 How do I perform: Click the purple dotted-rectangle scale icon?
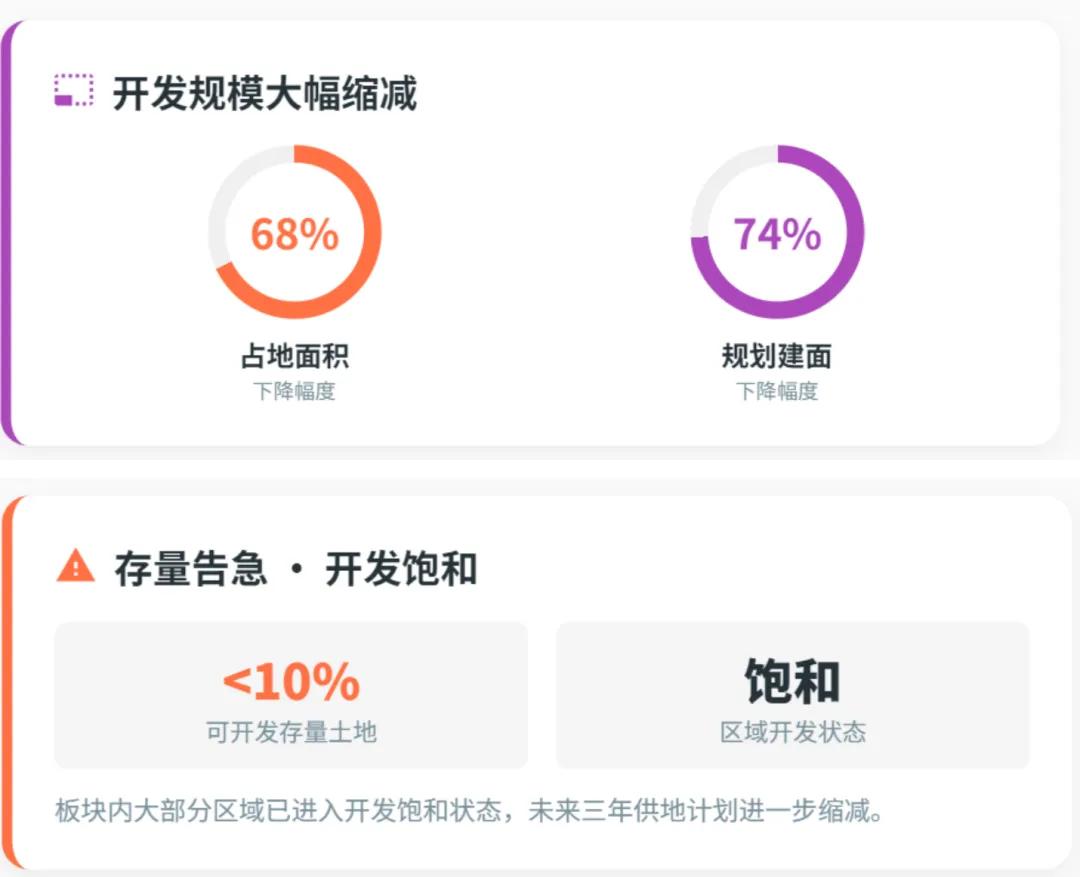tap(74, 90)
